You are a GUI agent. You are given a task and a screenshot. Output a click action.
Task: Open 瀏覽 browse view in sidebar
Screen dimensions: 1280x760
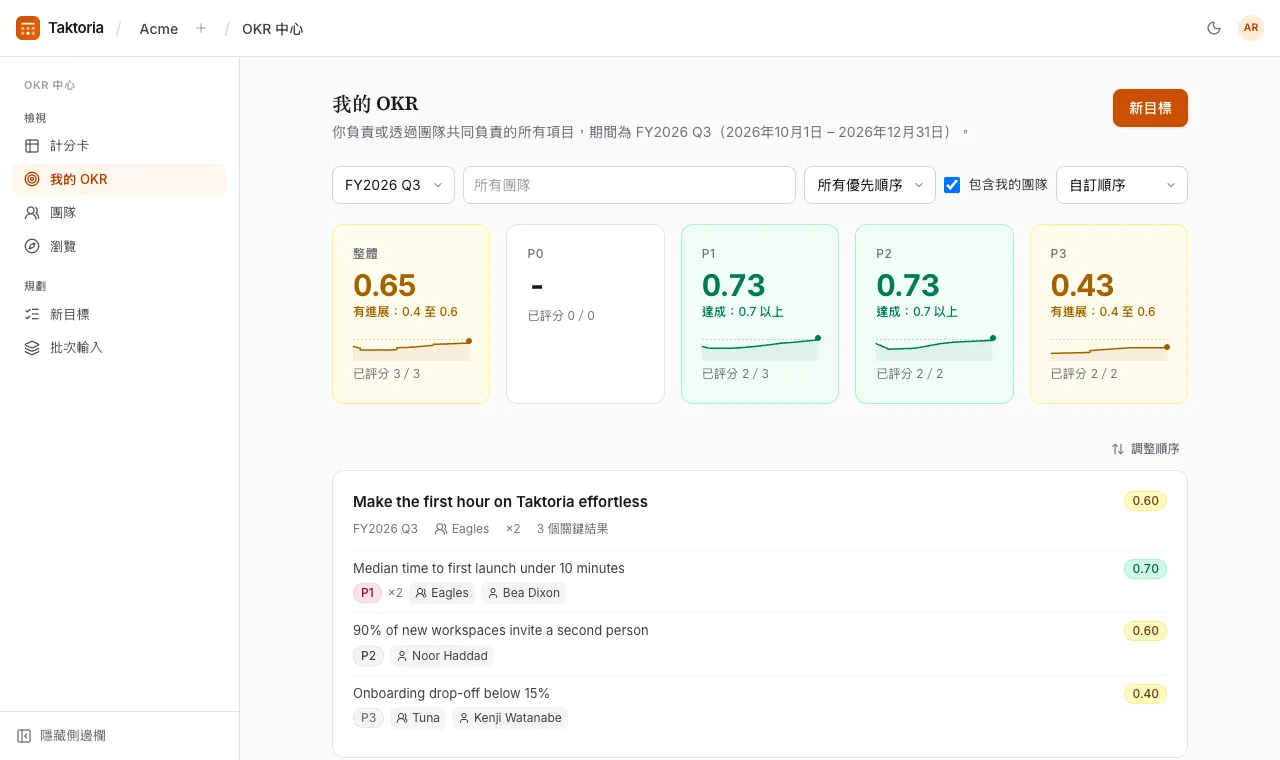tap(119, 246)
